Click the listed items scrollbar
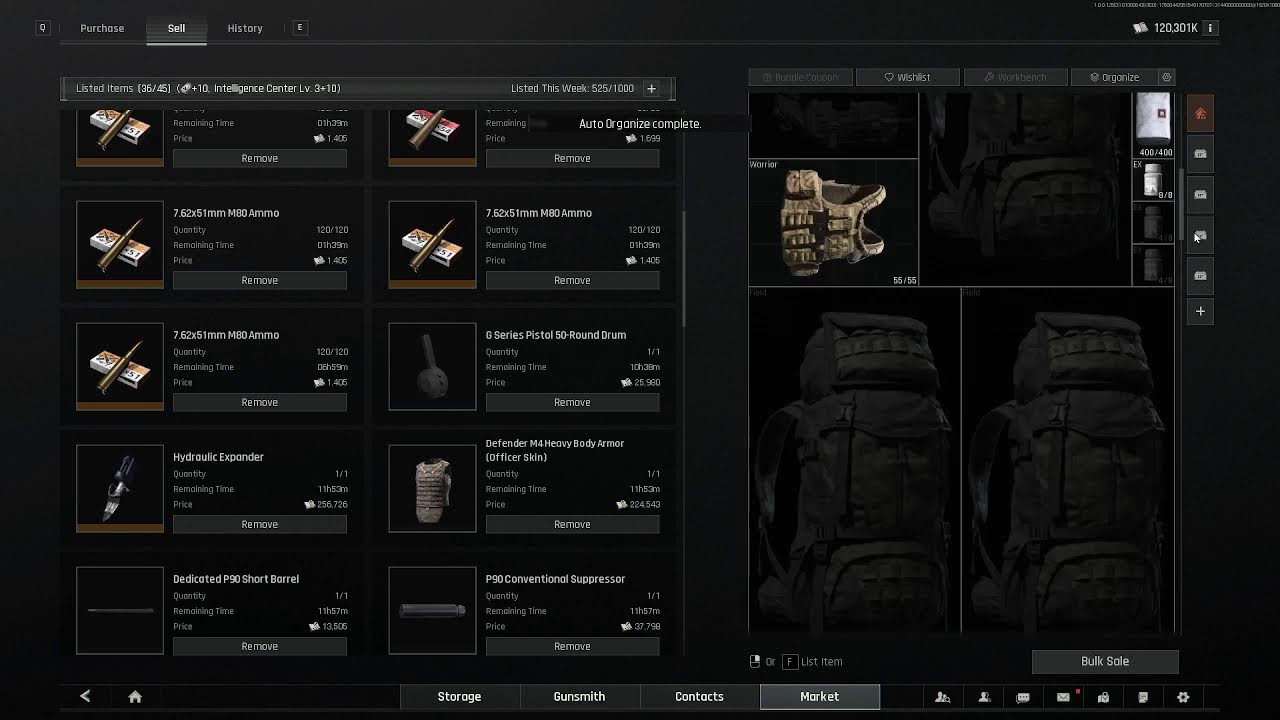The height and width of the screenshot is (720, 1280). [x=684, y=268]
